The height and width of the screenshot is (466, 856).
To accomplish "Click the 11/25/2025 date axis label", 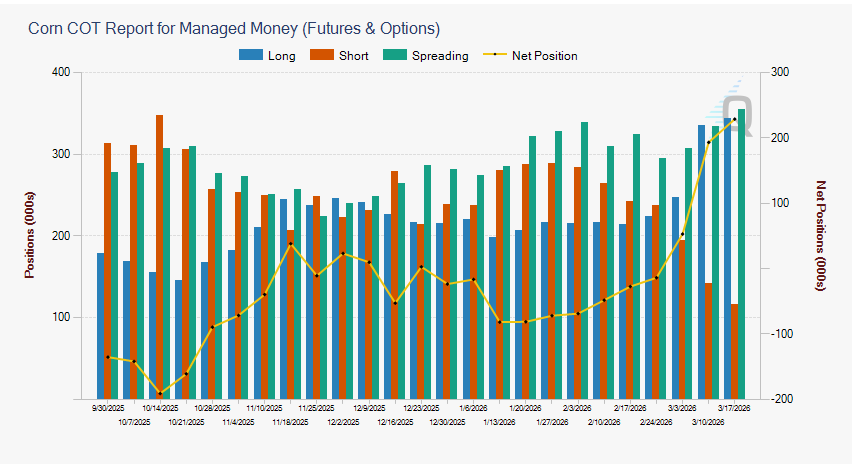I will (317, 408).
